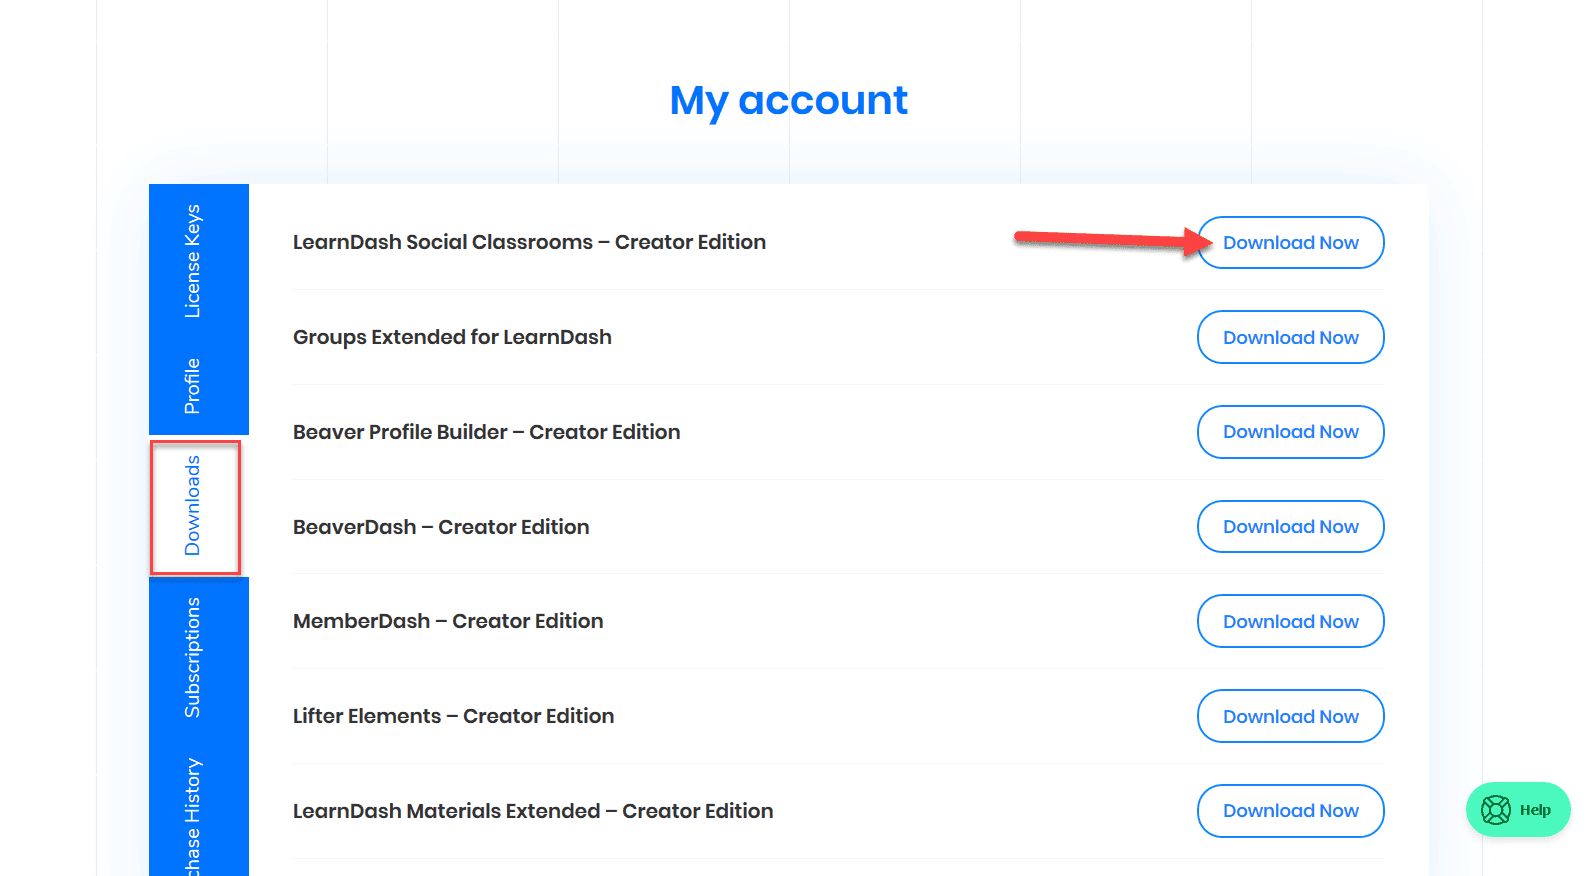This screenshot has width=1587, height=876.
Task: Switch to the Profile tab
Action: [x=193, y=386]
